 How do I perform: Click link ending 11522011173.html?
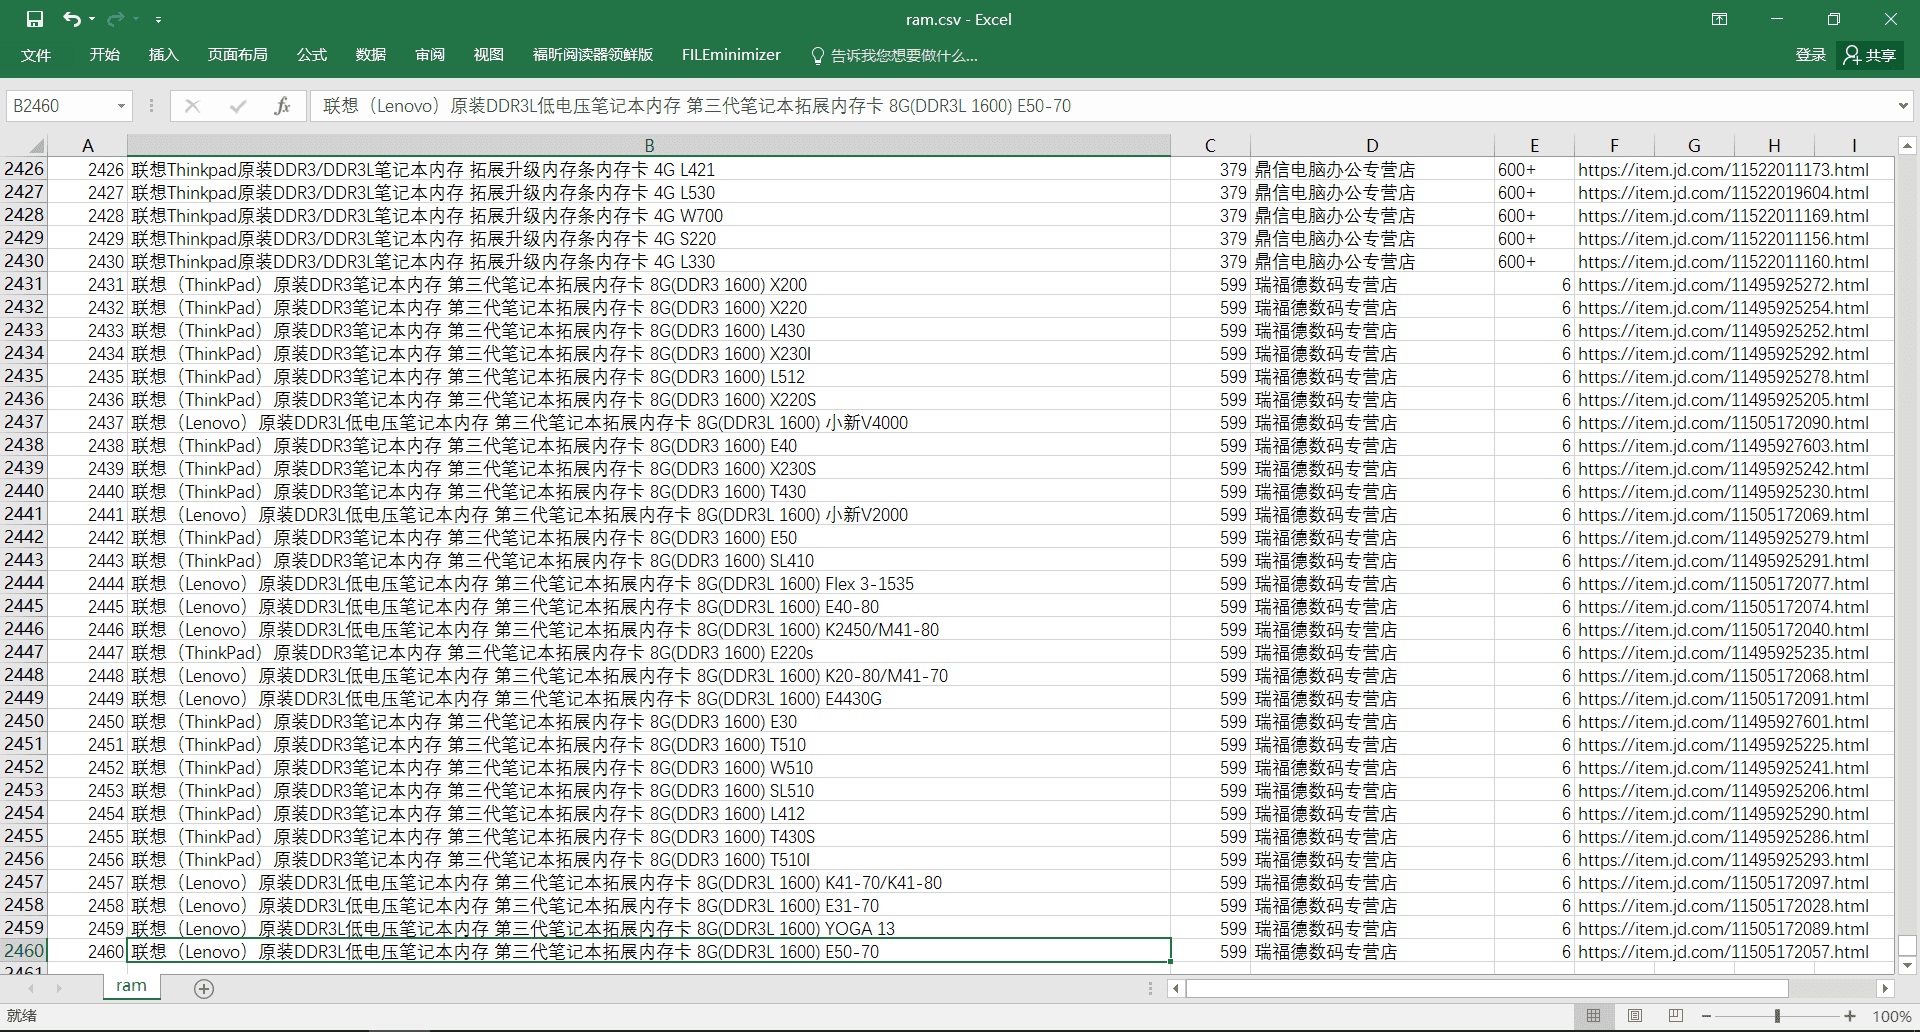pyautogui.click(x=1723, y=170)
